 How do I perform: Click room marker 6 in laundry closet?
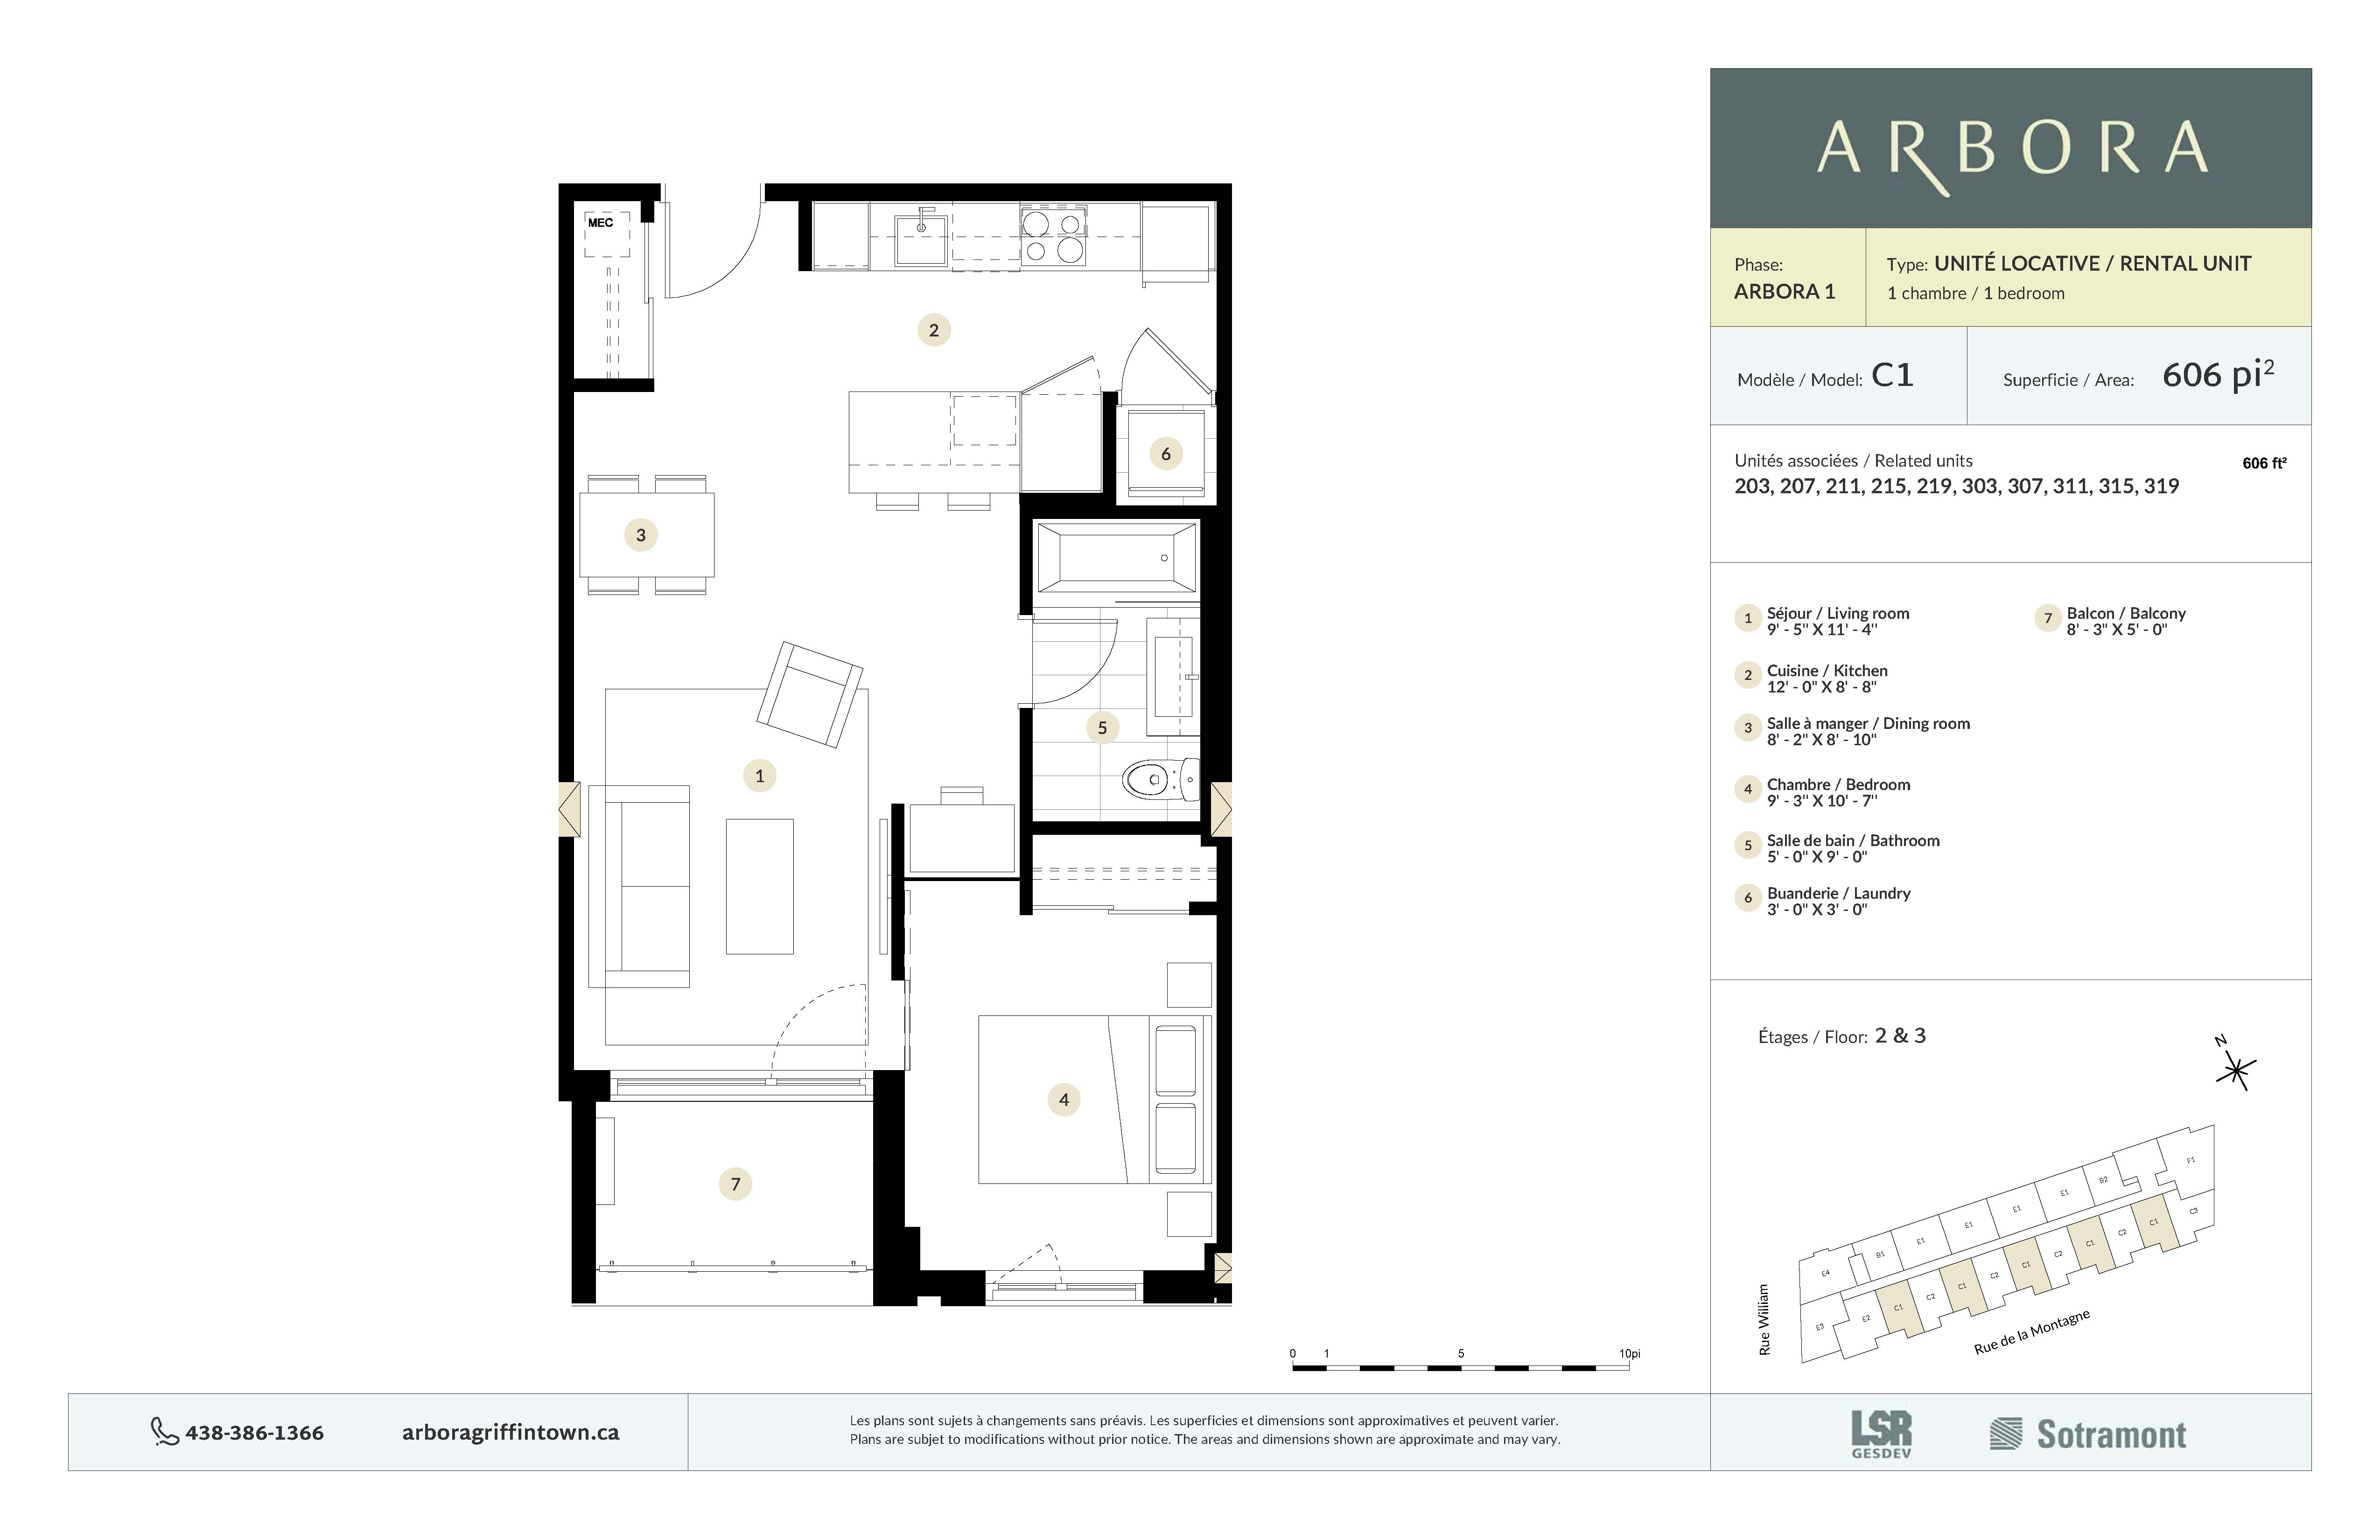tap(1166, 454)
